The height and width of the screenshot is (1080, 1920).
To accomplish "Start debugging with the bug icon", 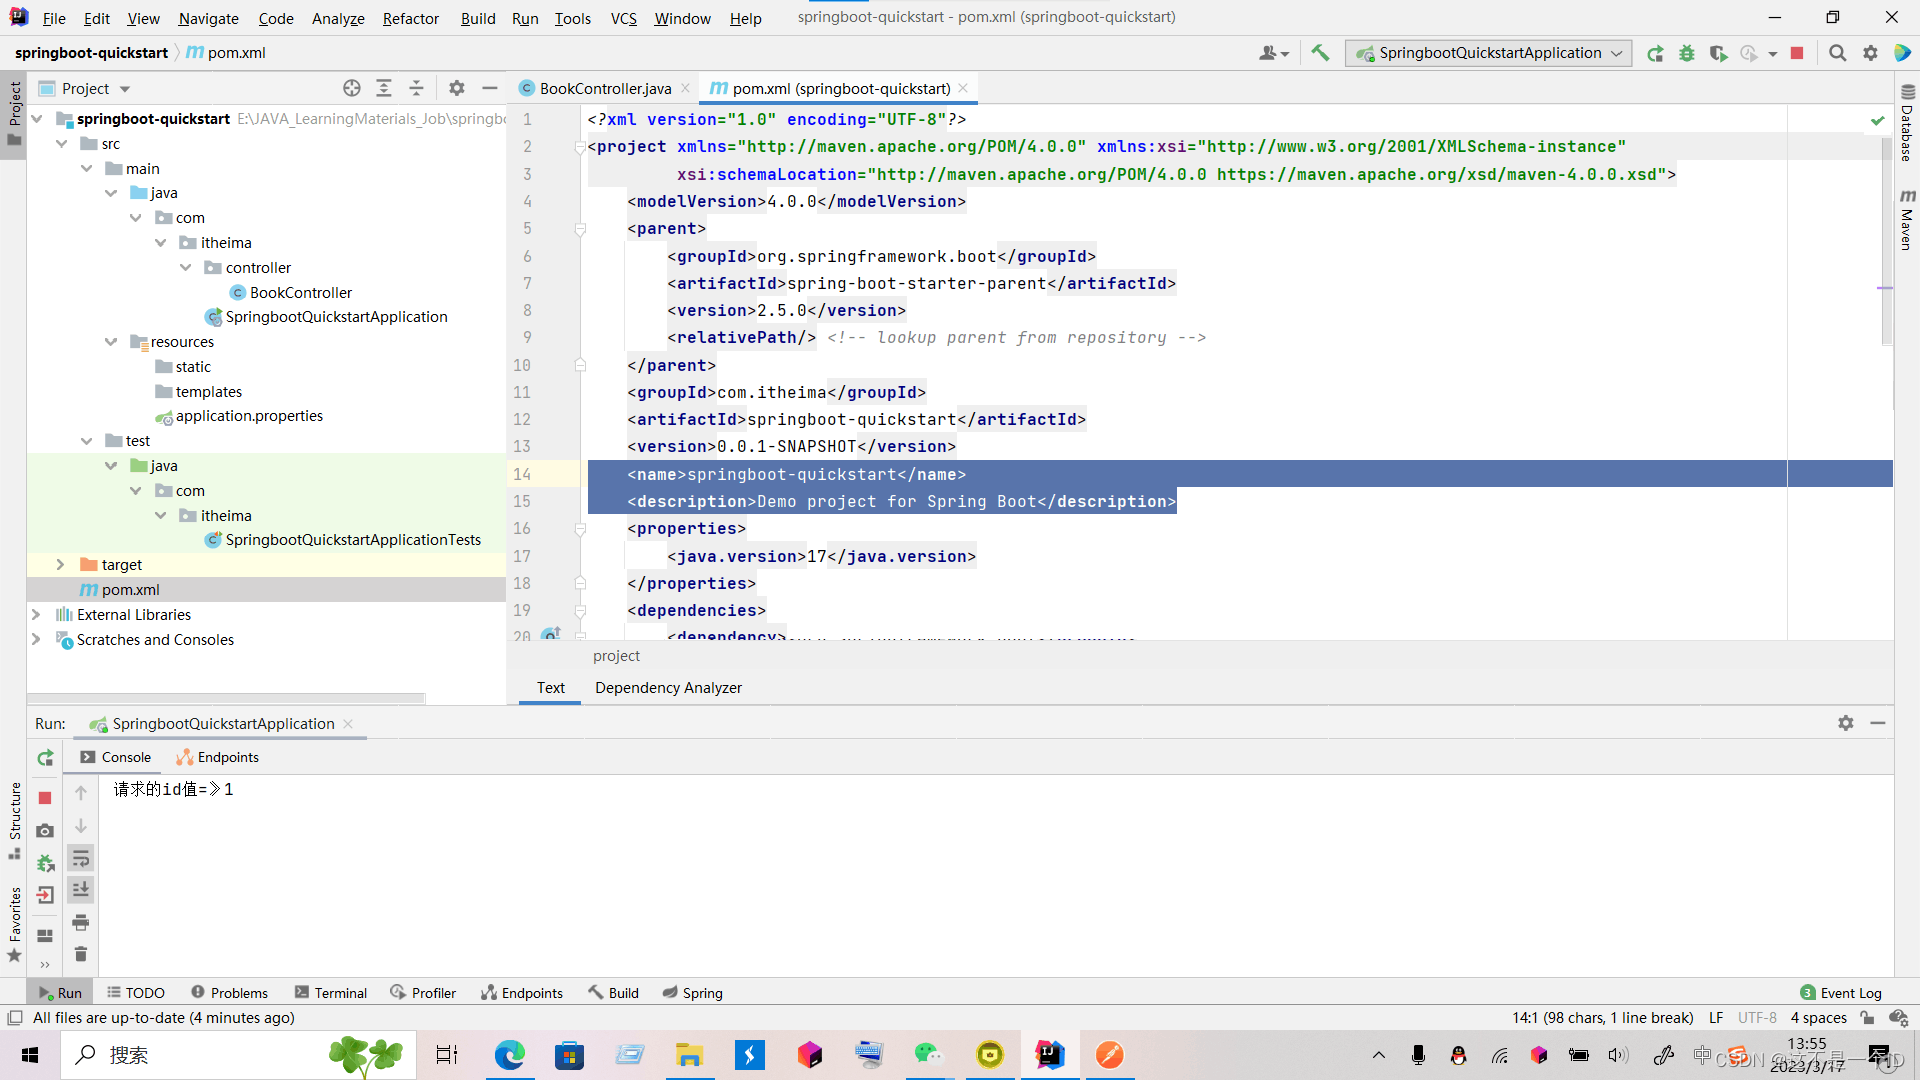I will pos(1687,53).
